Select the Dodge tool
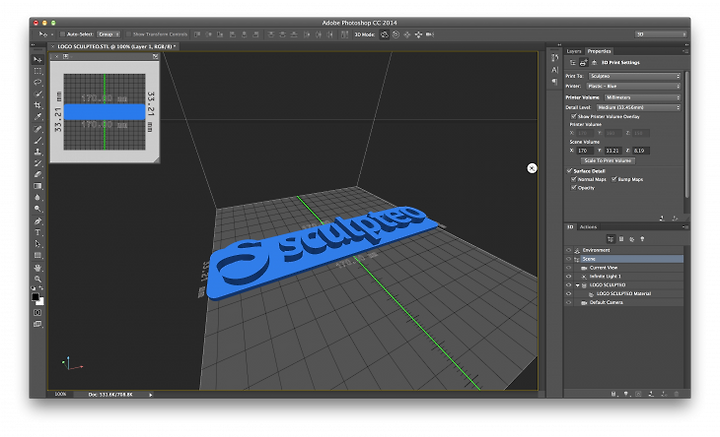Viewport: 720px width, 437px height. tap(38, 209)
